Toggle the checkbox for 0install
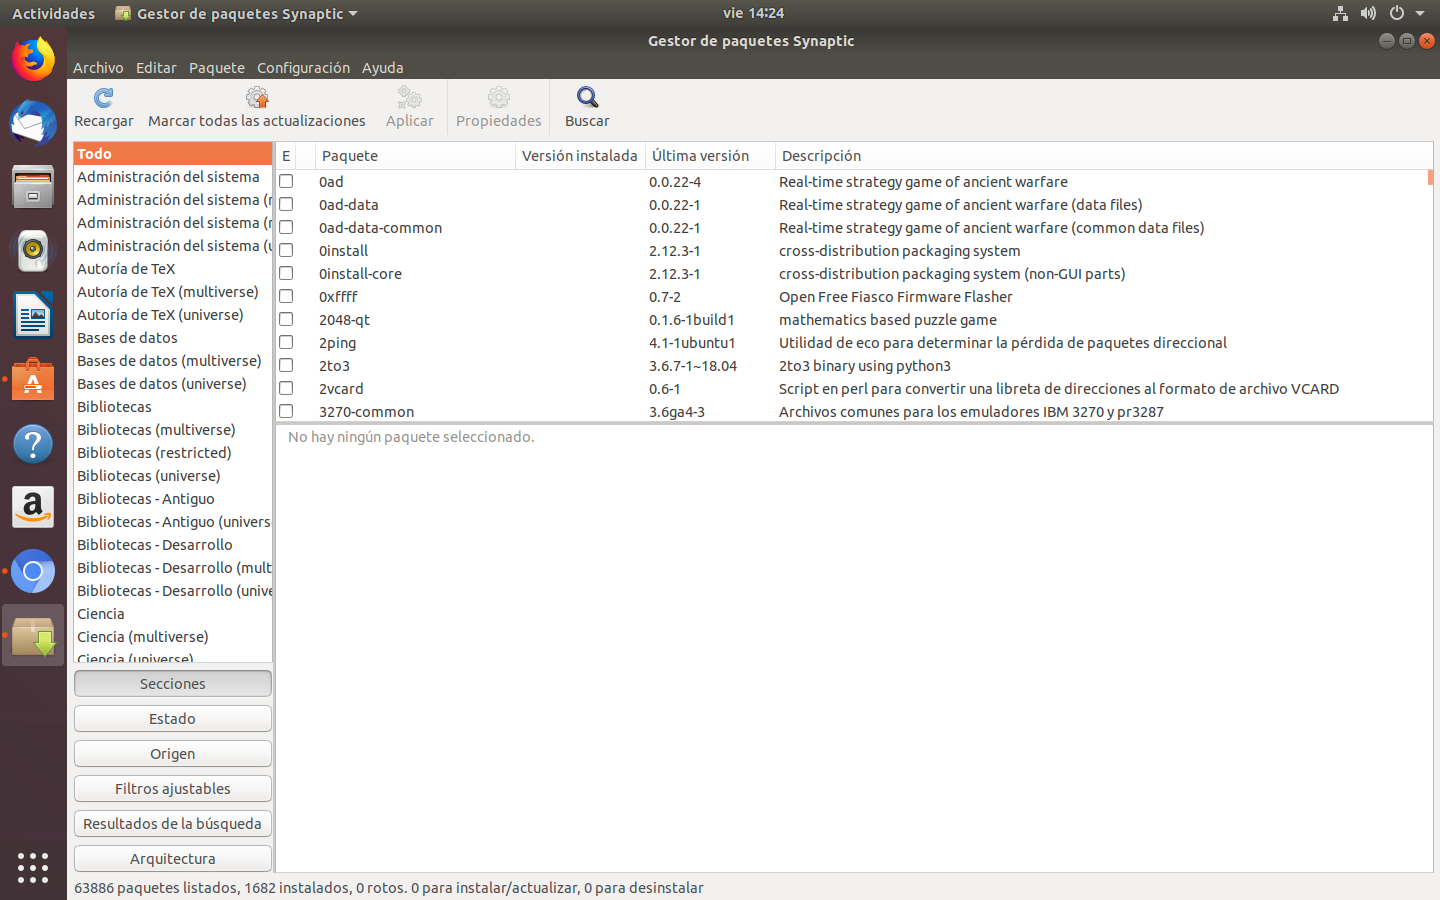 point(286,251)
